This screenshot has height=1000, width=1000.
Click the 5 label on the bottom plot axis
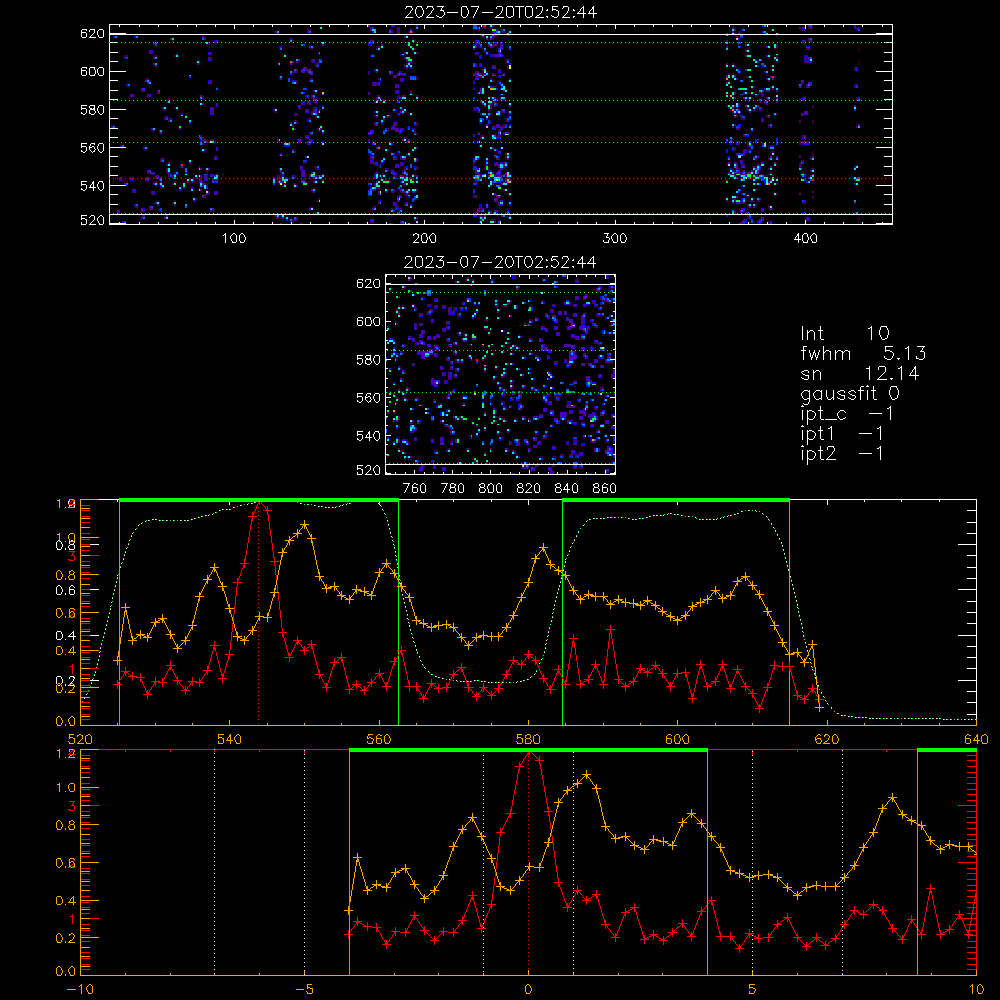753,990
